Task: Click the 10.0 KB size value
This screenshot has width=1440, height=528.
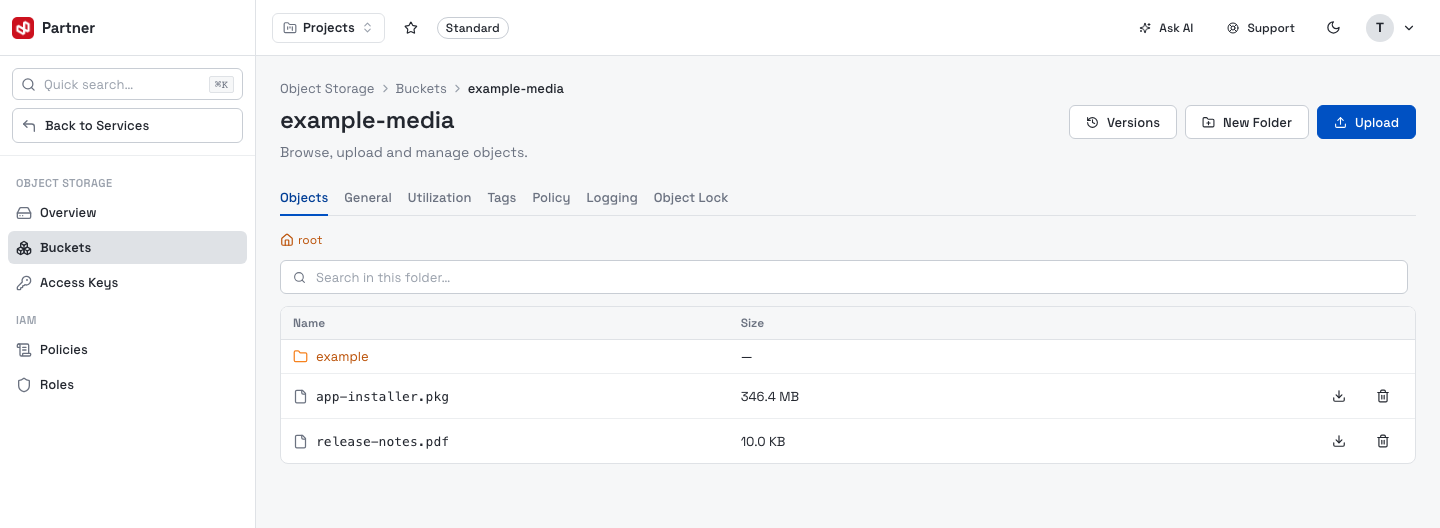Action: point(763,442)
